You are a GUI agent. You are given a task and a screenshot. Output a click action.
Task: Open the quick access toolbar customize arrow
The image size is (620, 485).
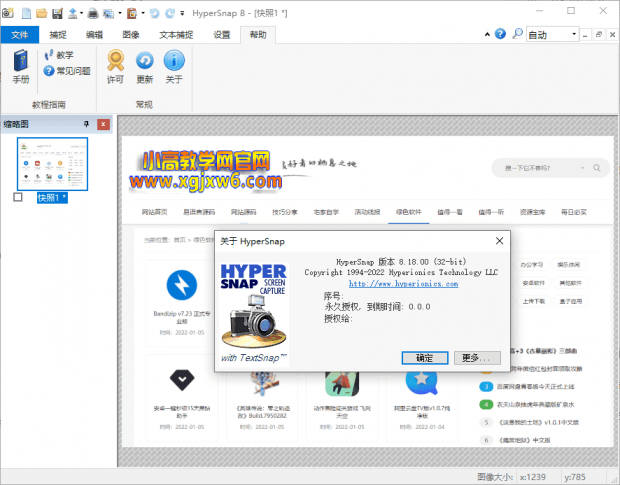click(x=182, y=13)
